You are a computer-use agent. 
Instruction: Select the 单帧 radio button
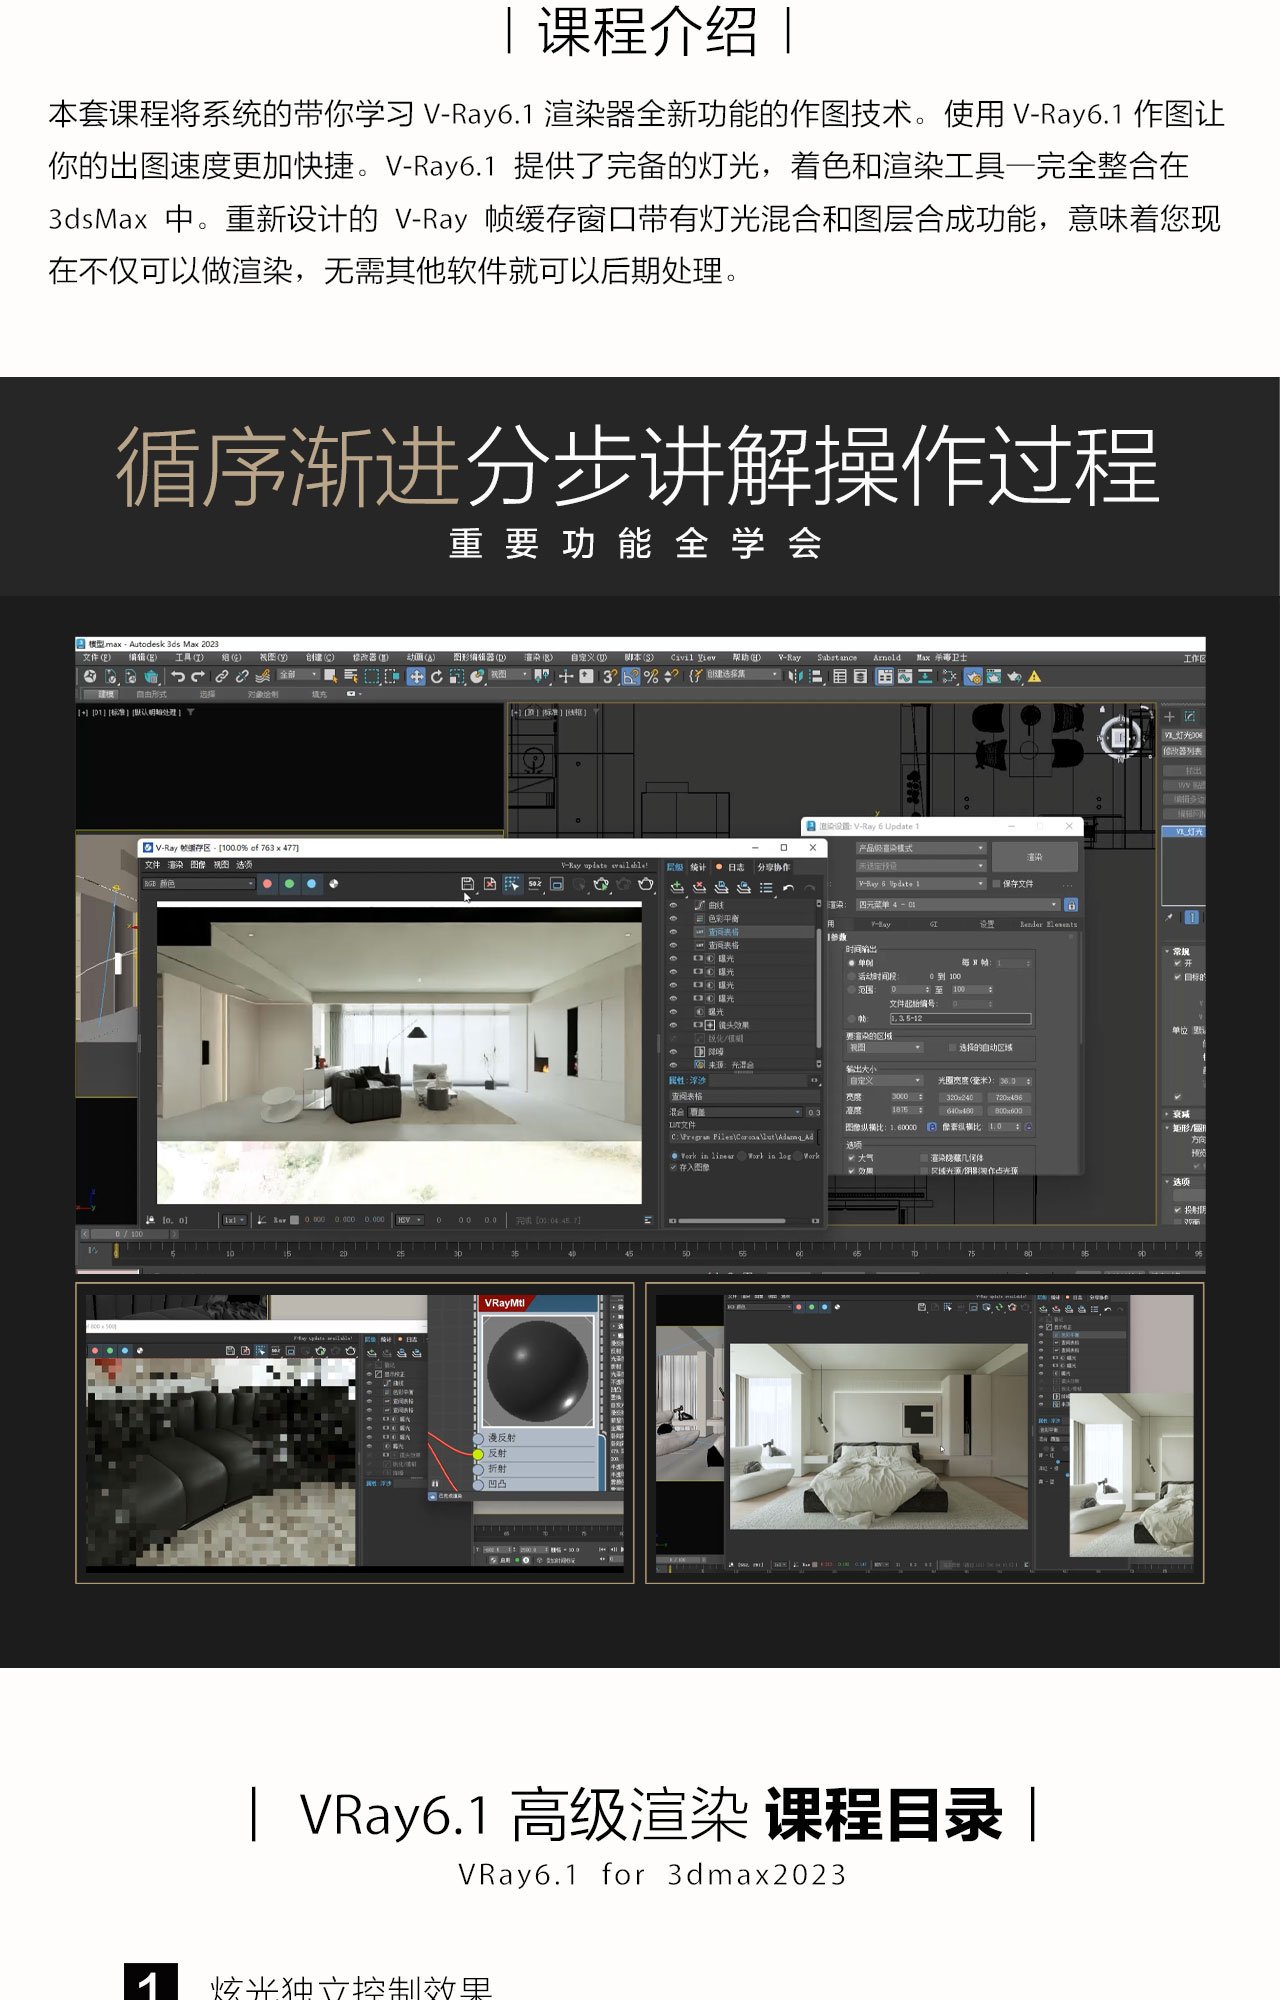coord(851,963)
